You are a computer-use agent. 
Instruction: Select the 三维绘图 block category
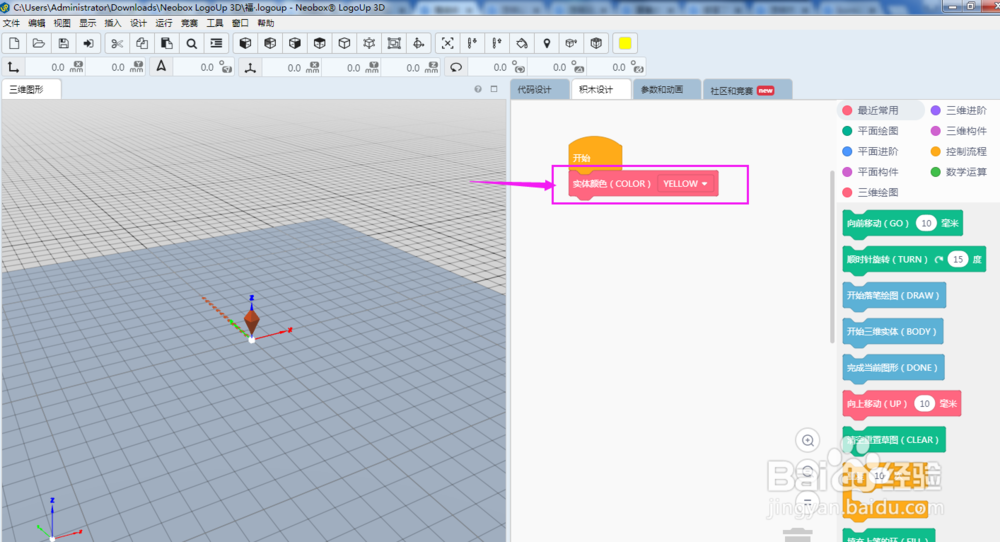870,192
